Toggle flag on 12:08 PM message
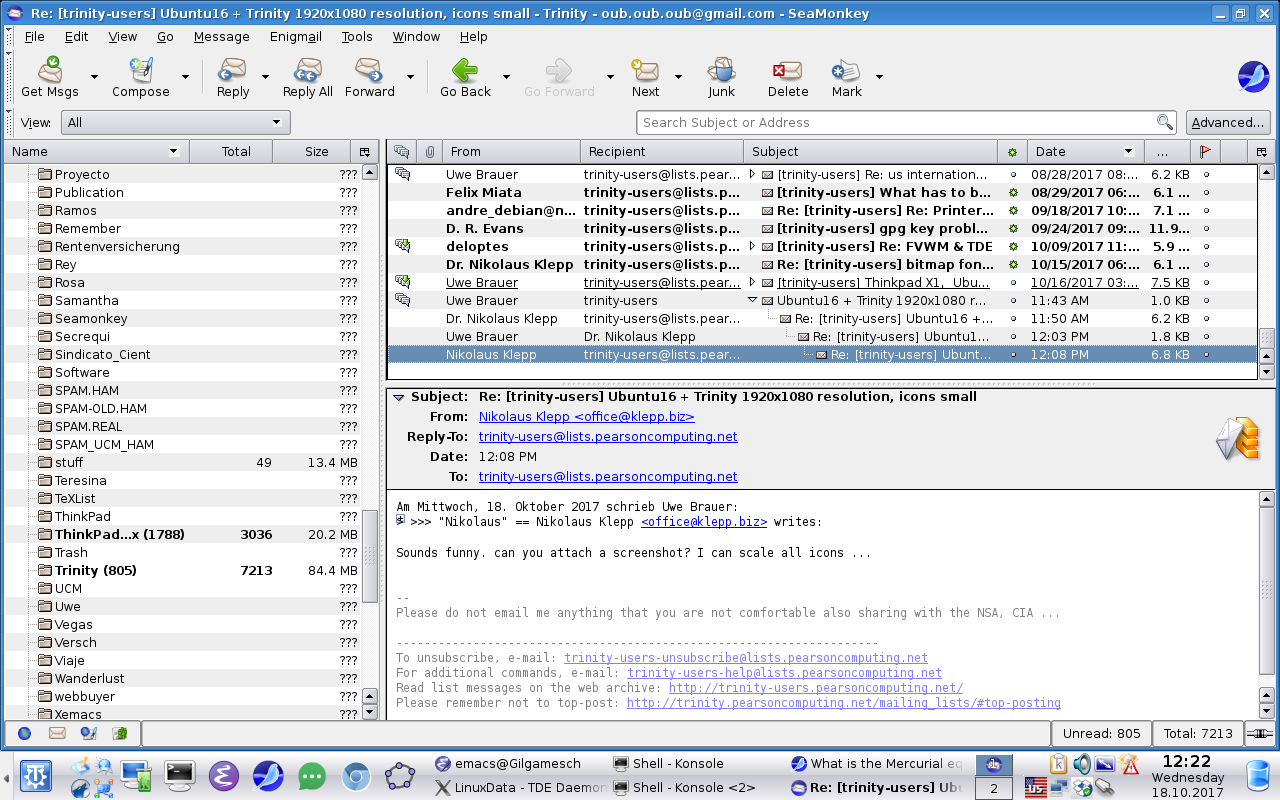Screen dimensions: 1280x800 point(1206,354)
